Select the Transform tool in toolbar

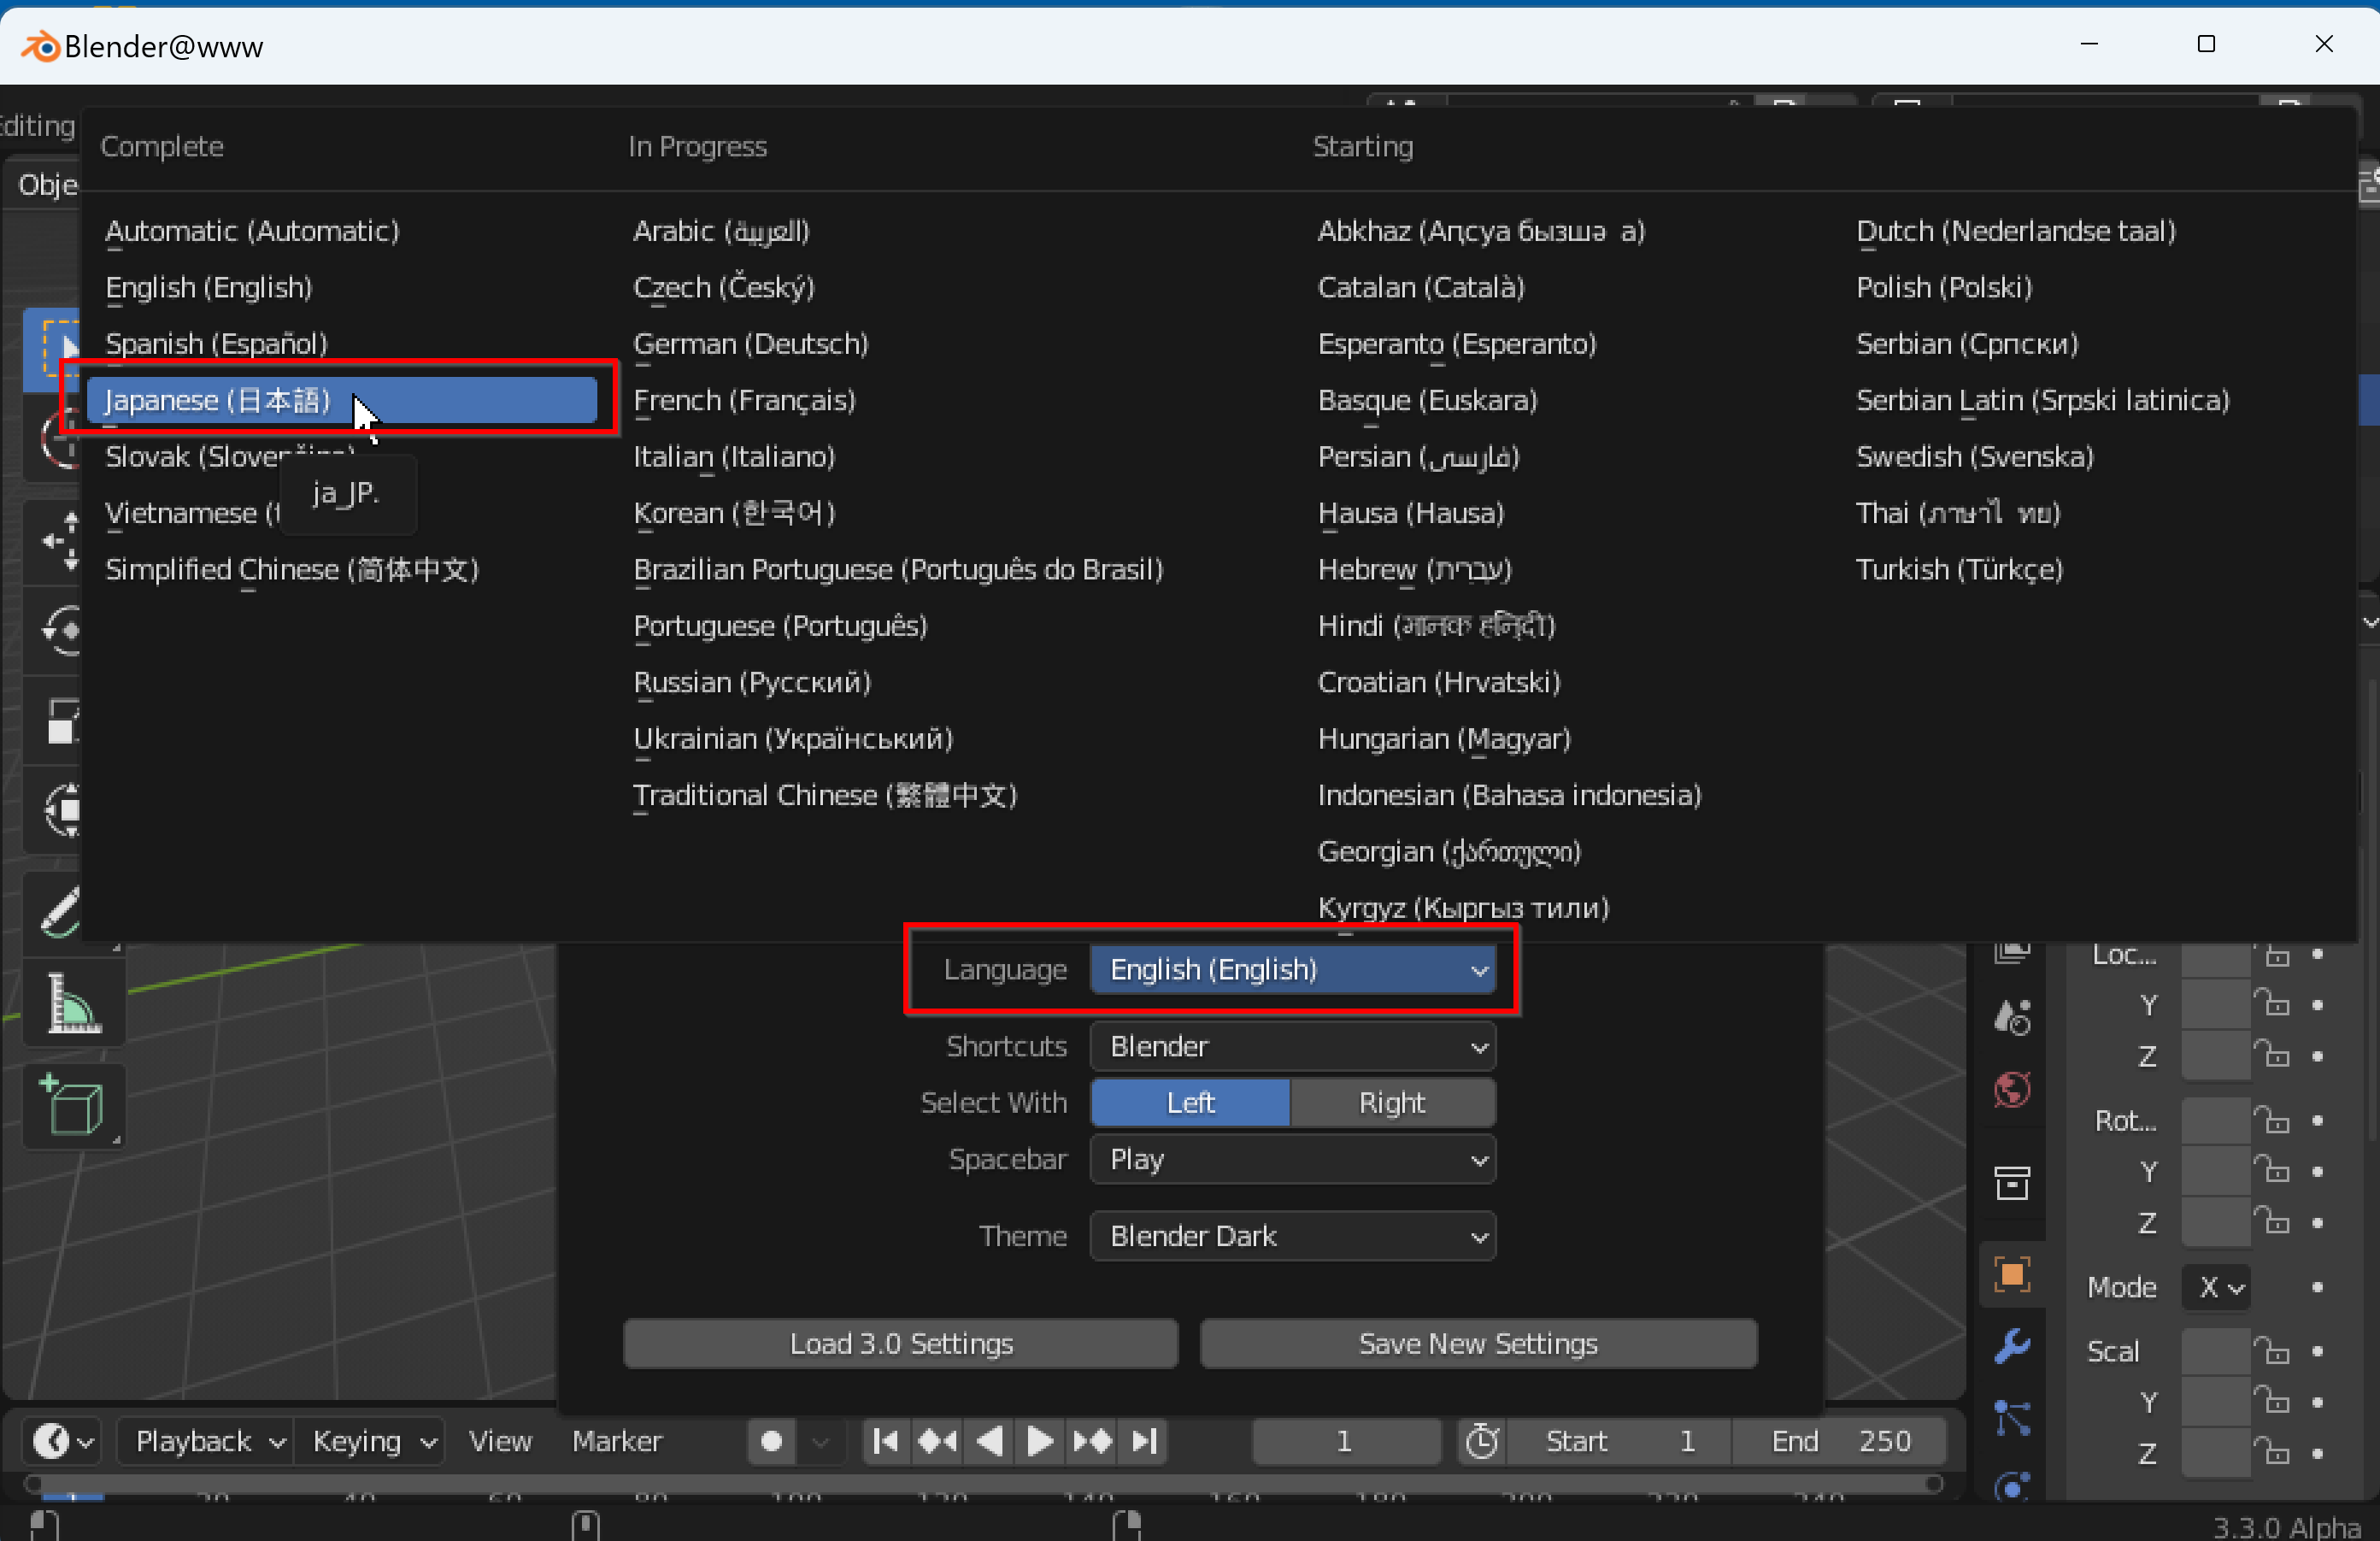click(60, 810)
